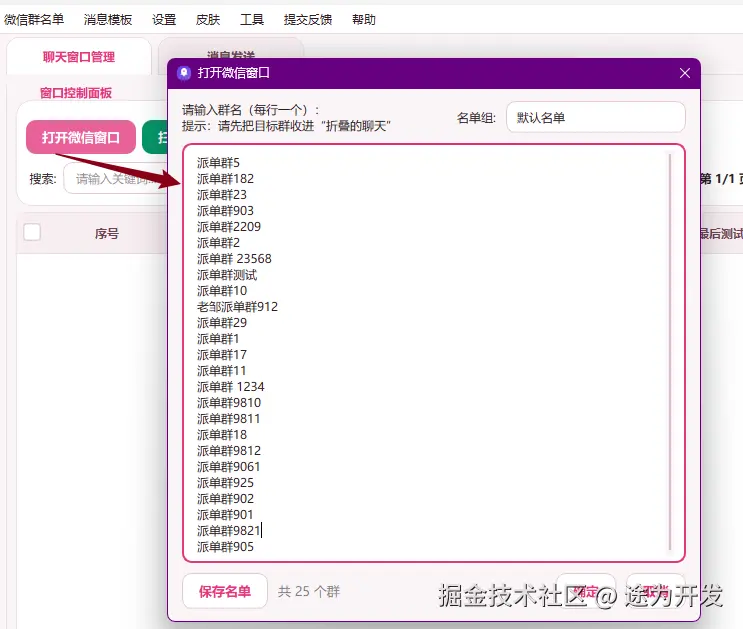Click the line 派单群5
The width and height of the screenshot is (743, 629).
[218, 163]
